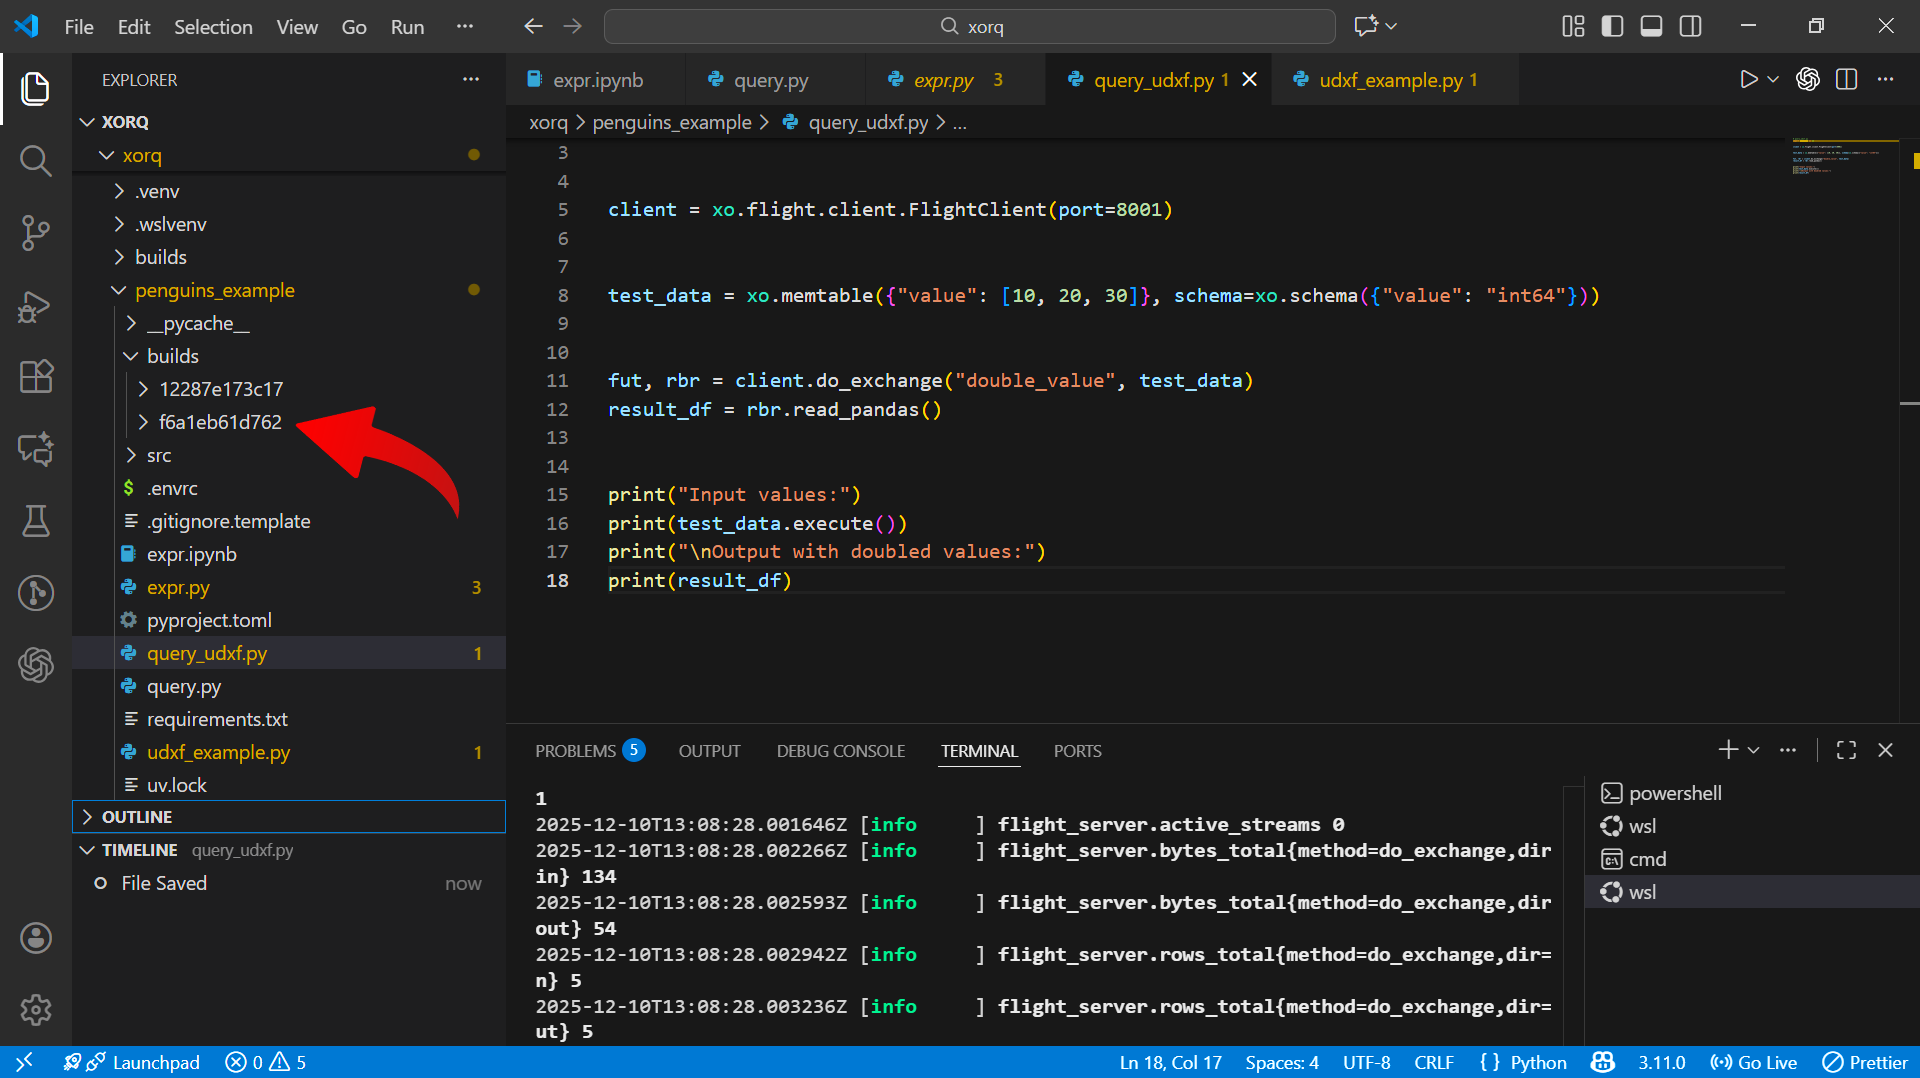The image size is (1920, 1078).
Task: Click the xorq command center search box
Action: [x=969, y=27]
